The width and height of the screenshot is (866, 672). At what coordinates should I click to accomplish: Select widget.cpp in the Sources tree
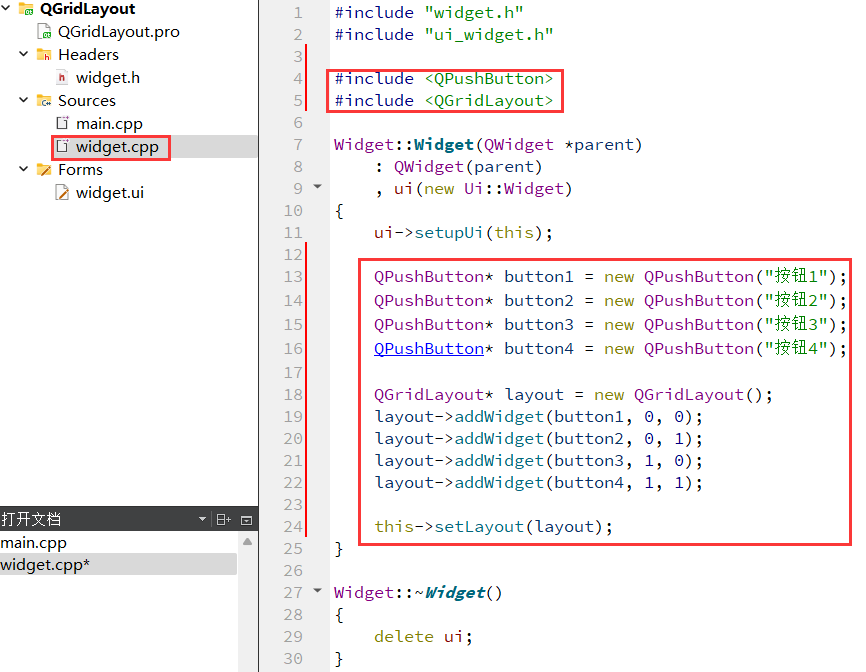pyautogui.click(x=117, y=147)
